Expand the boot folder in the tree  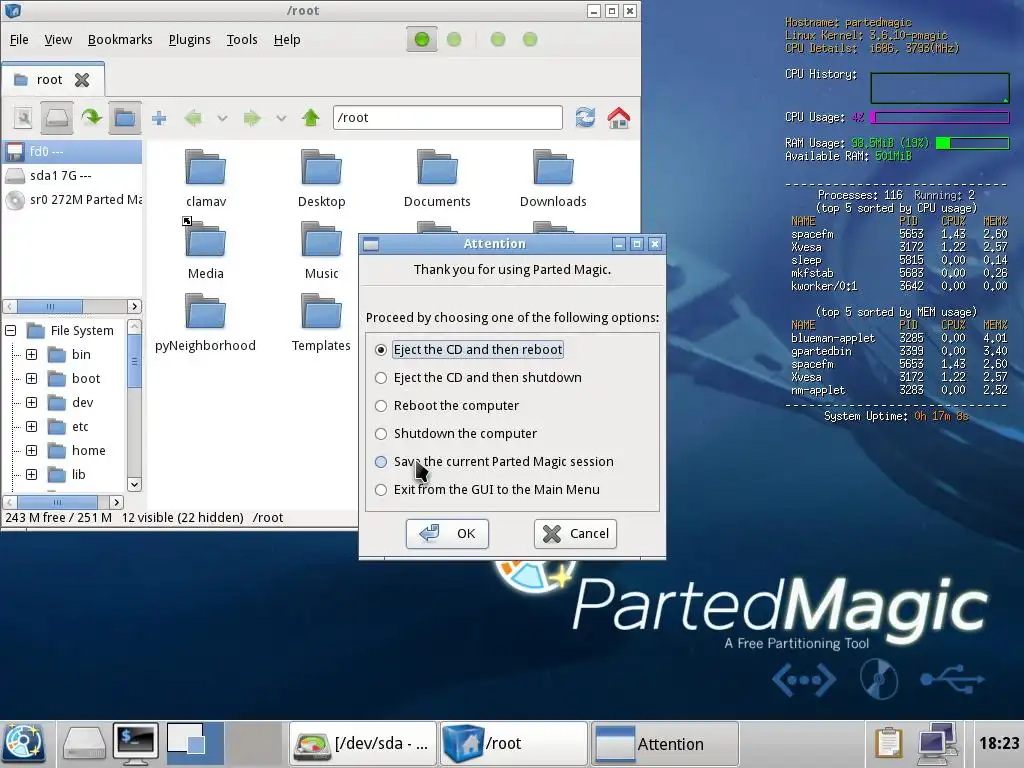31,379
